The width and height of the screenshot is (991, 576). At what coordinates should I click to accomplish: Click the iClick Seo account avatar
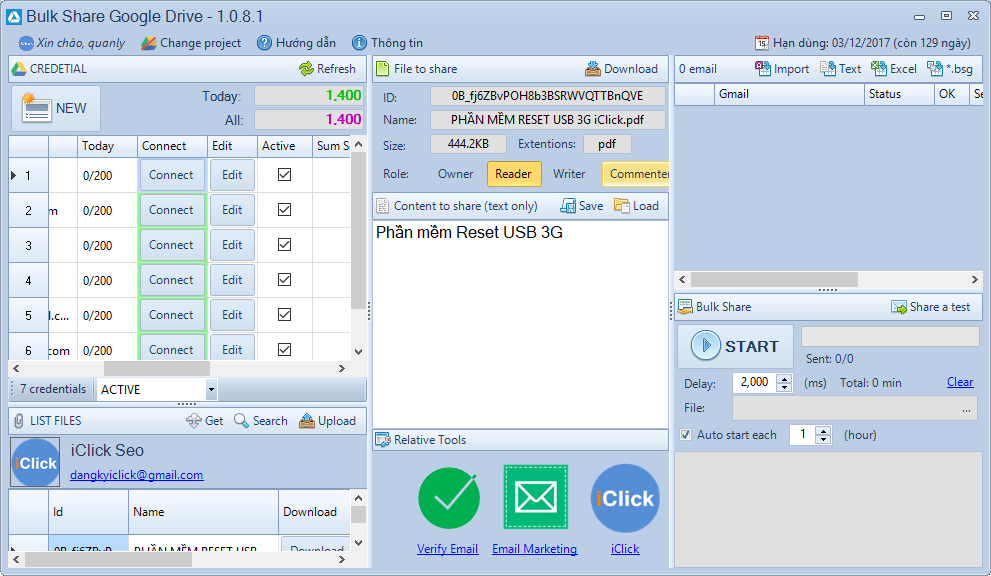pyautogui.click(x=35, y=463)
